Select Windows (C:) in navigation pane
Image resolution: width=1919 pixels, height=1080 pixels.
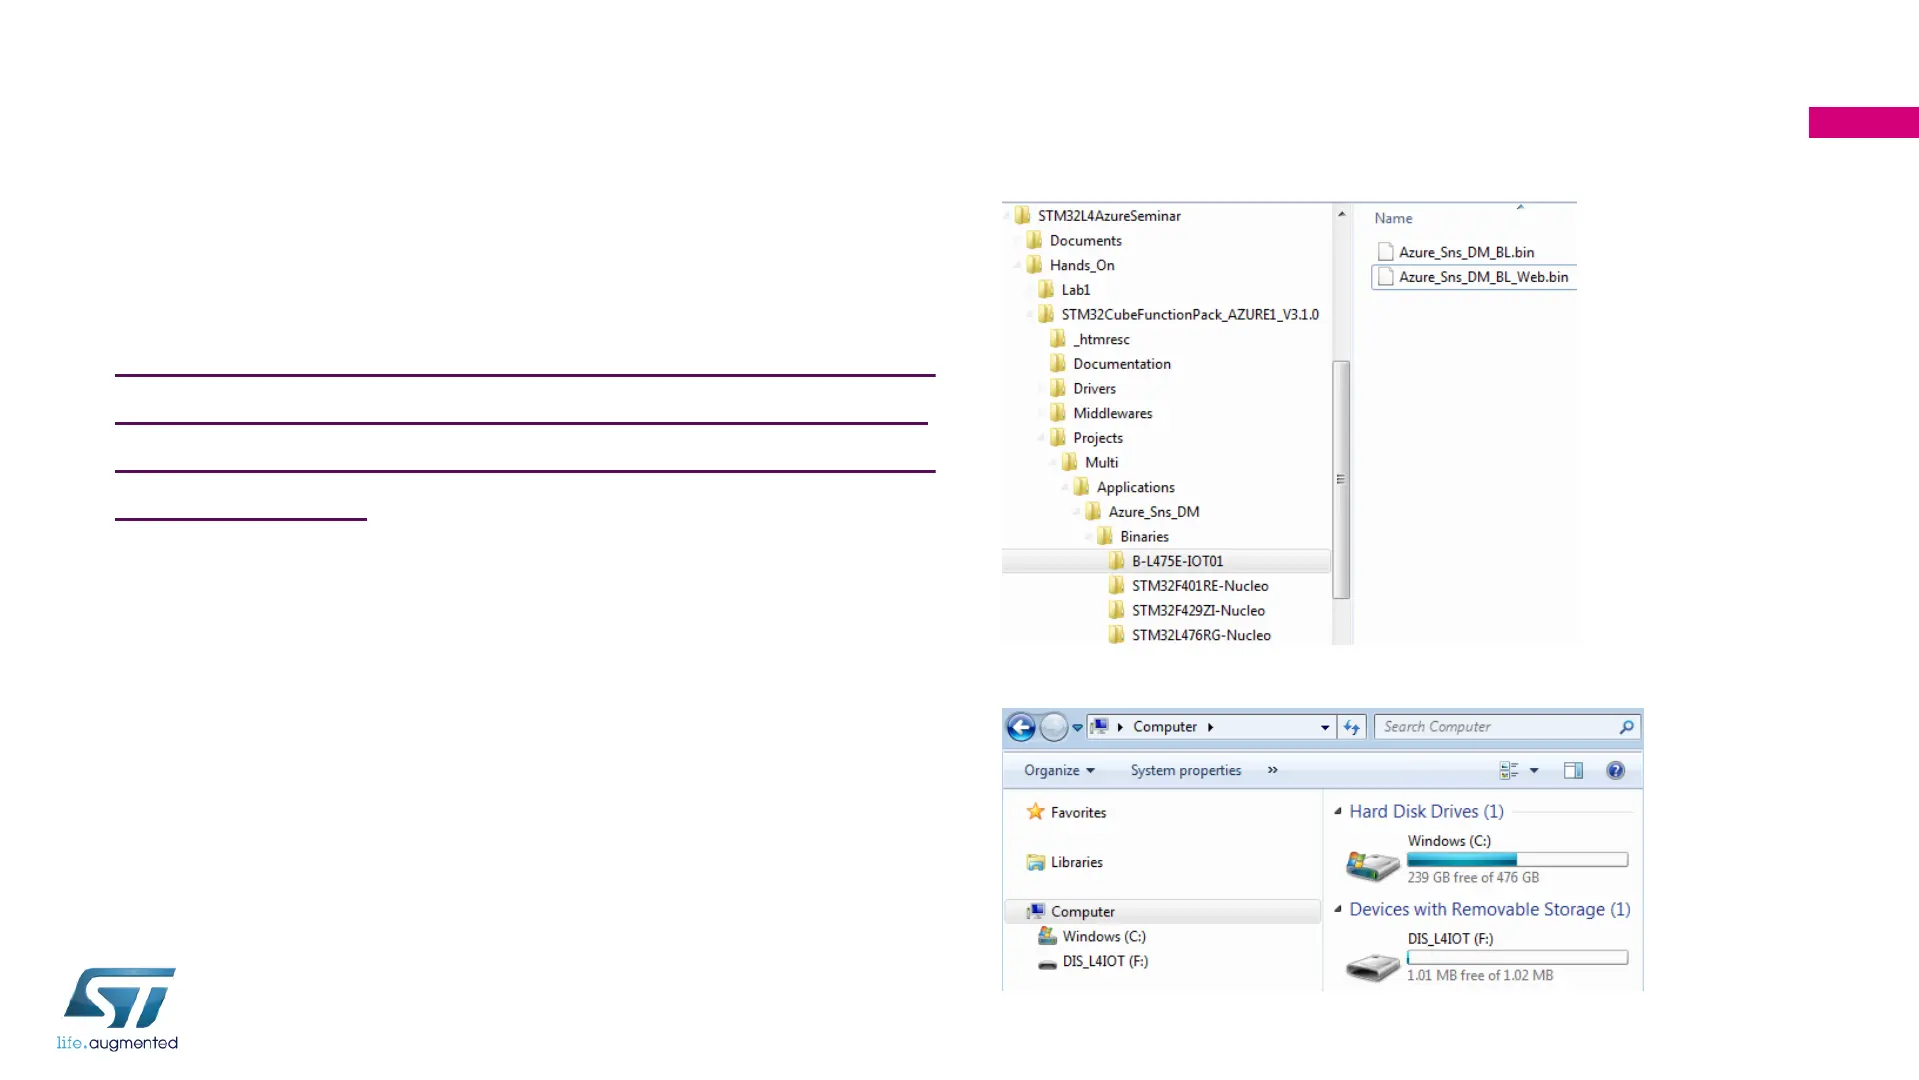pos(1104,936)
